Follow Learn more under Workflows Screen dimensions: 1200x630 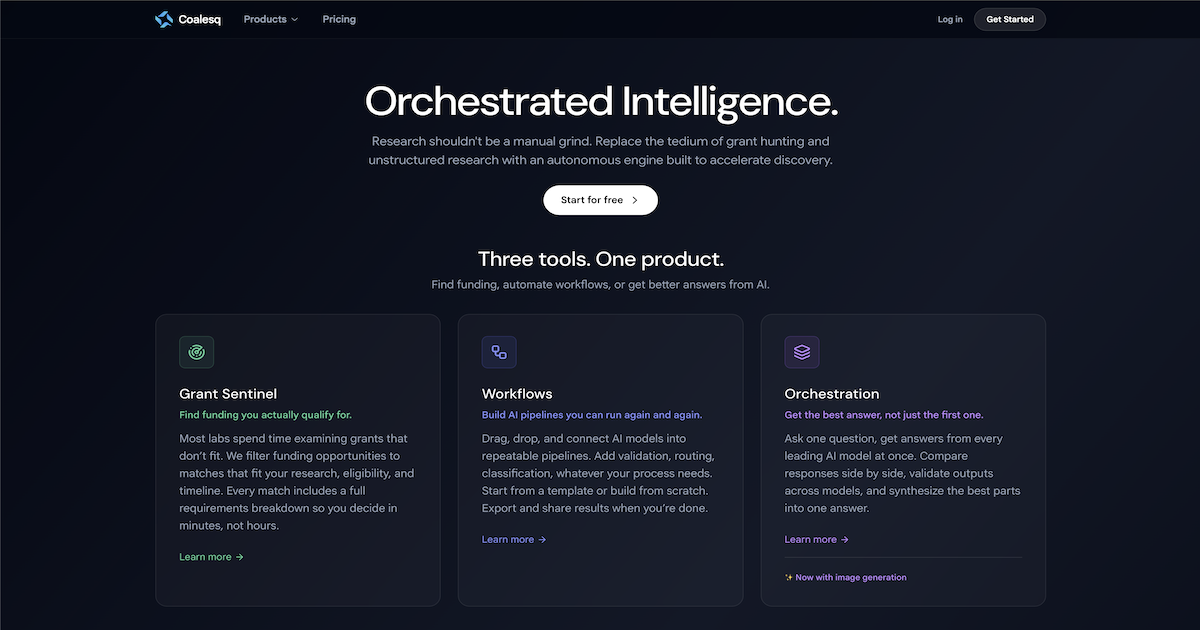(514, 539)
